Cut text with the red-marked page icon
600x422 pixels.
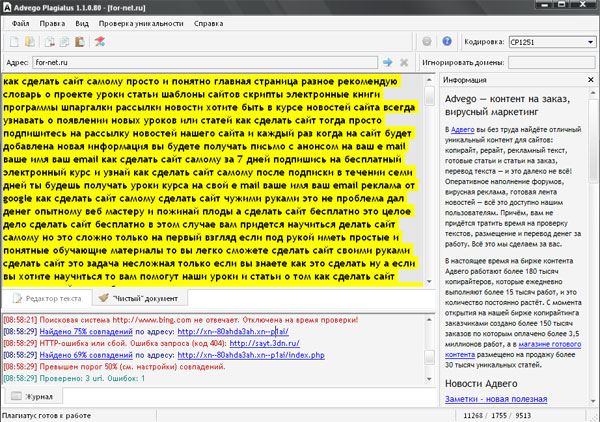point(49,42)
